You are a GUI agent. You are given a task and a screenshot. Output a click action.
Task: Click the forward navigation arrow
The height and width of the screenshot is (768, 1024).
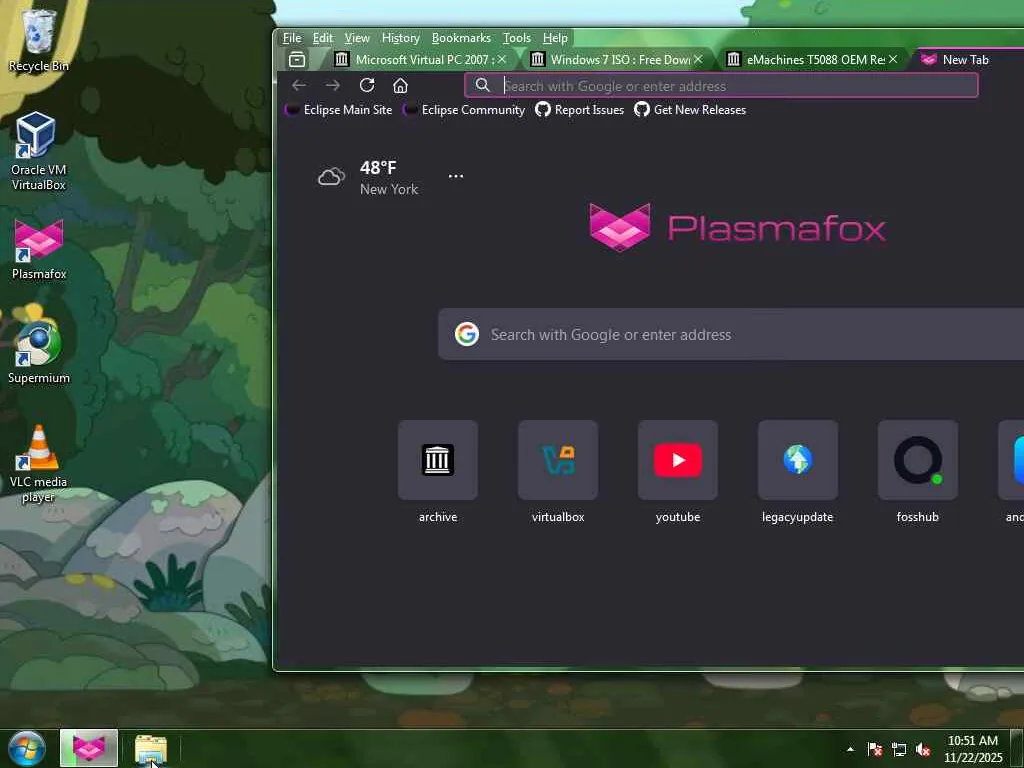click(332, 86)
